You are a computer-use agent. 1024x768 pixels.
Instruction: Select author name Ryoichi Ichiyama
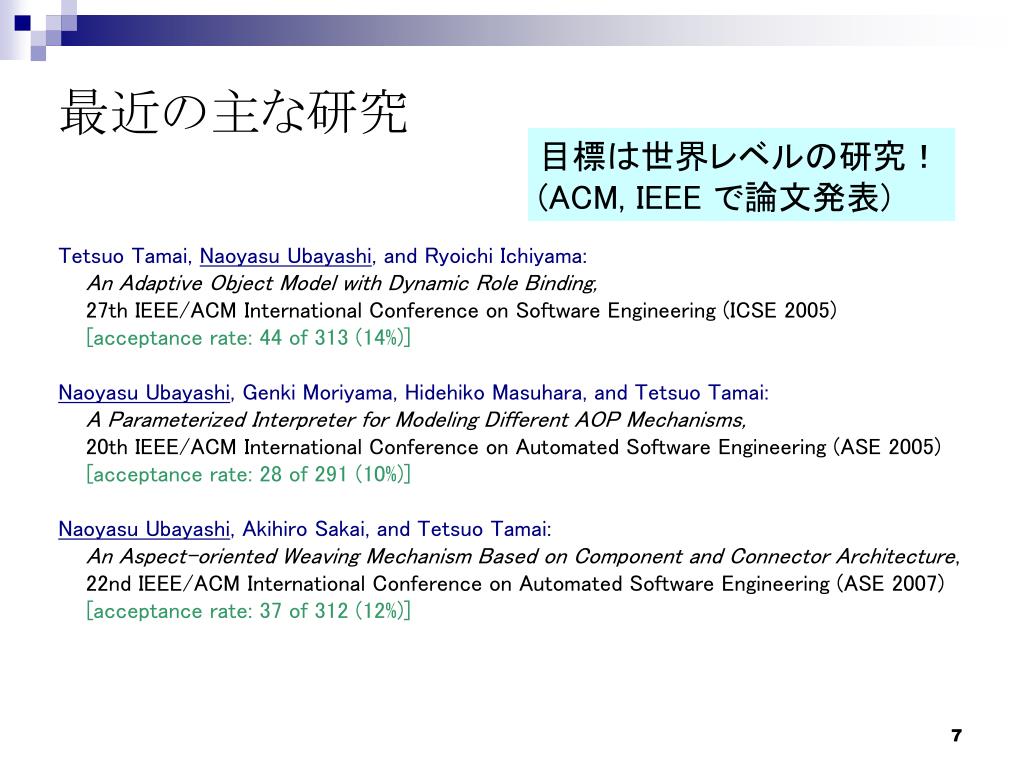tap(504, 256)
